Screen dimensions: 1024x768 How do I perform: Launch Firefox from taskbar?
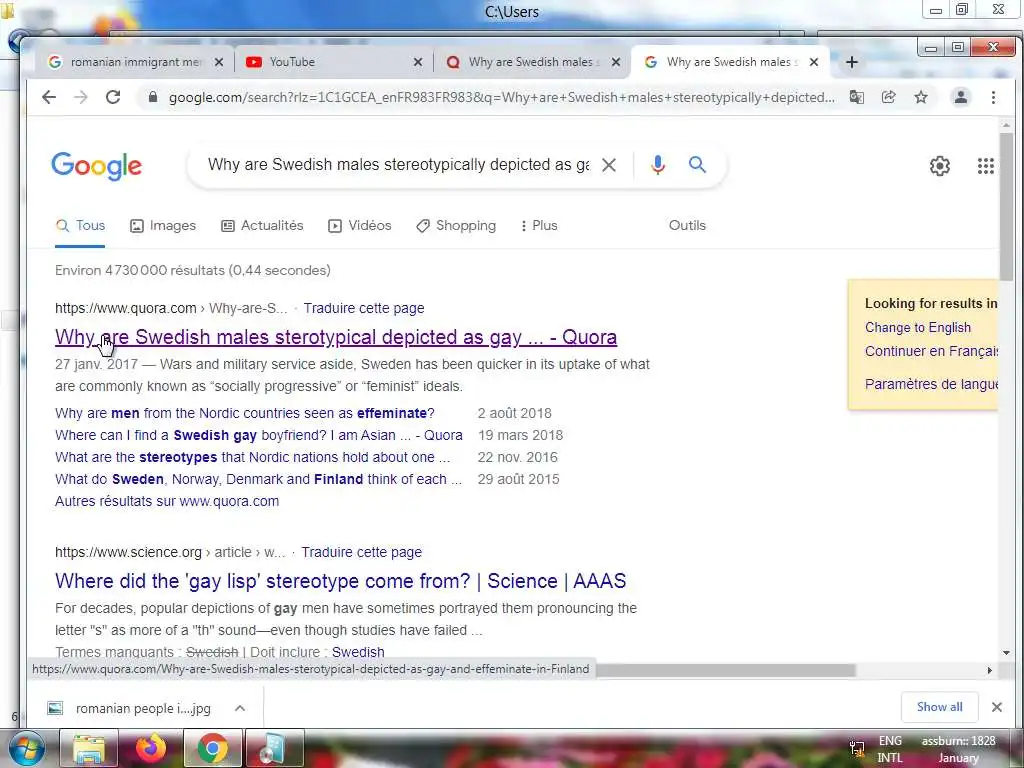point(151,748)
